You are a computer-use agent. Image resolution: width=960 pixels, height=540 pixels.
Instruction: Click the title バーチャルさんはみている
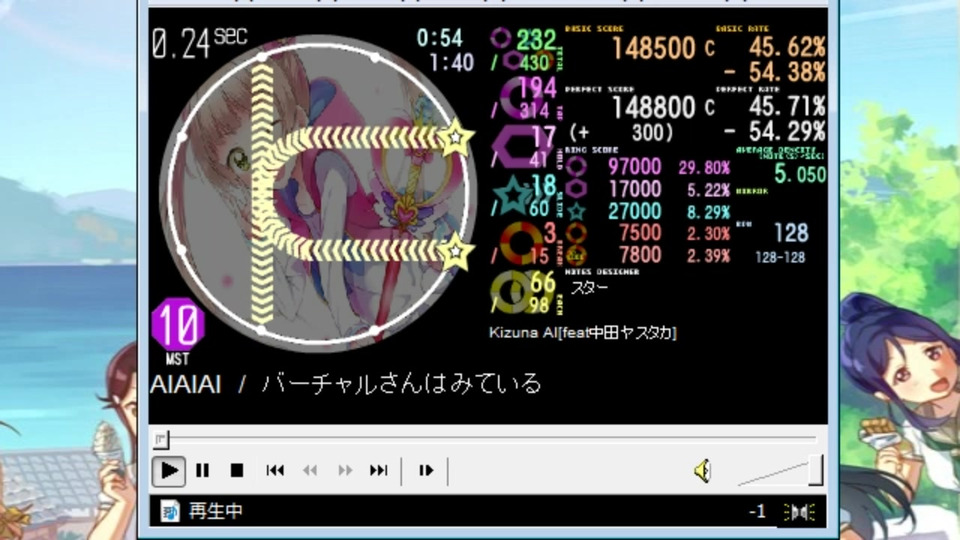[402, 384]
